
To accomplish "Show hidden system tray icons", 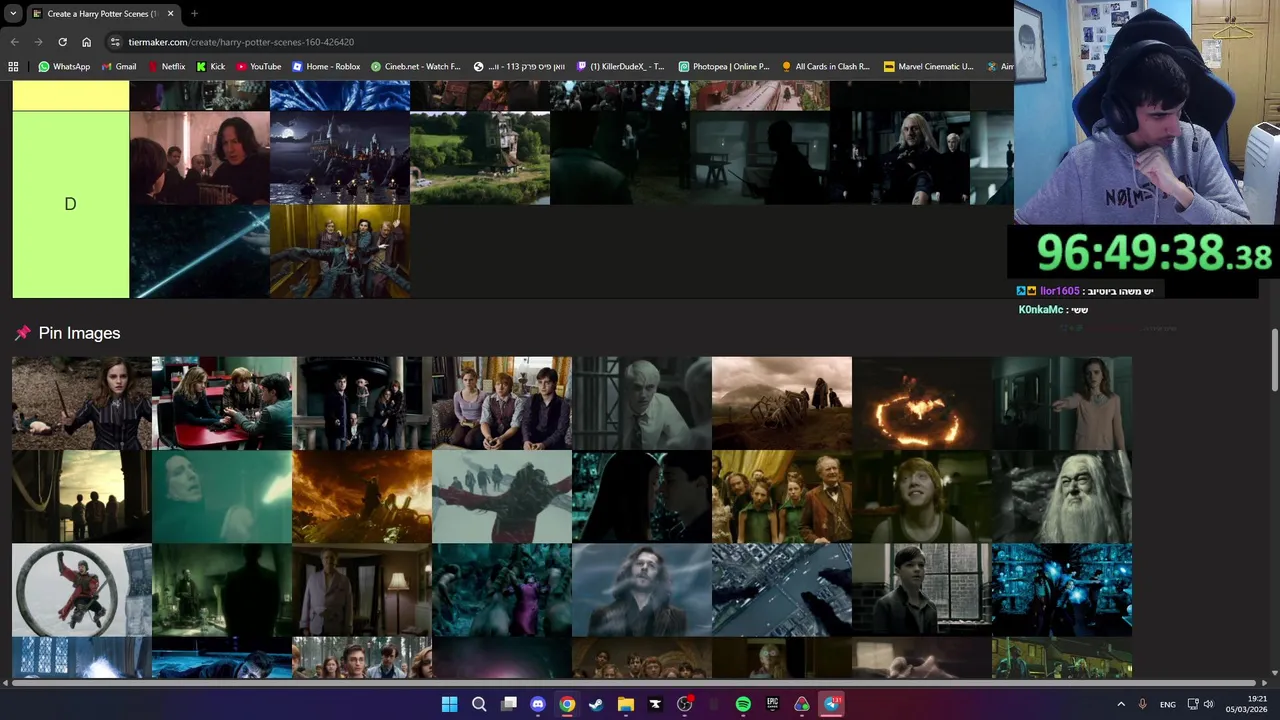I will click(1121, 704).
